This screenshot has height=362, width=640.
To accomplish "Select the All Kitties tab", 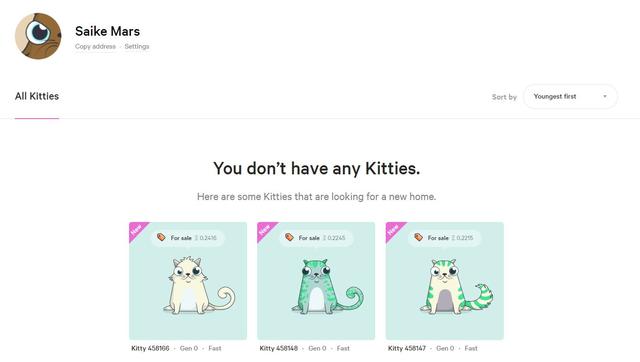I will 37,96.
